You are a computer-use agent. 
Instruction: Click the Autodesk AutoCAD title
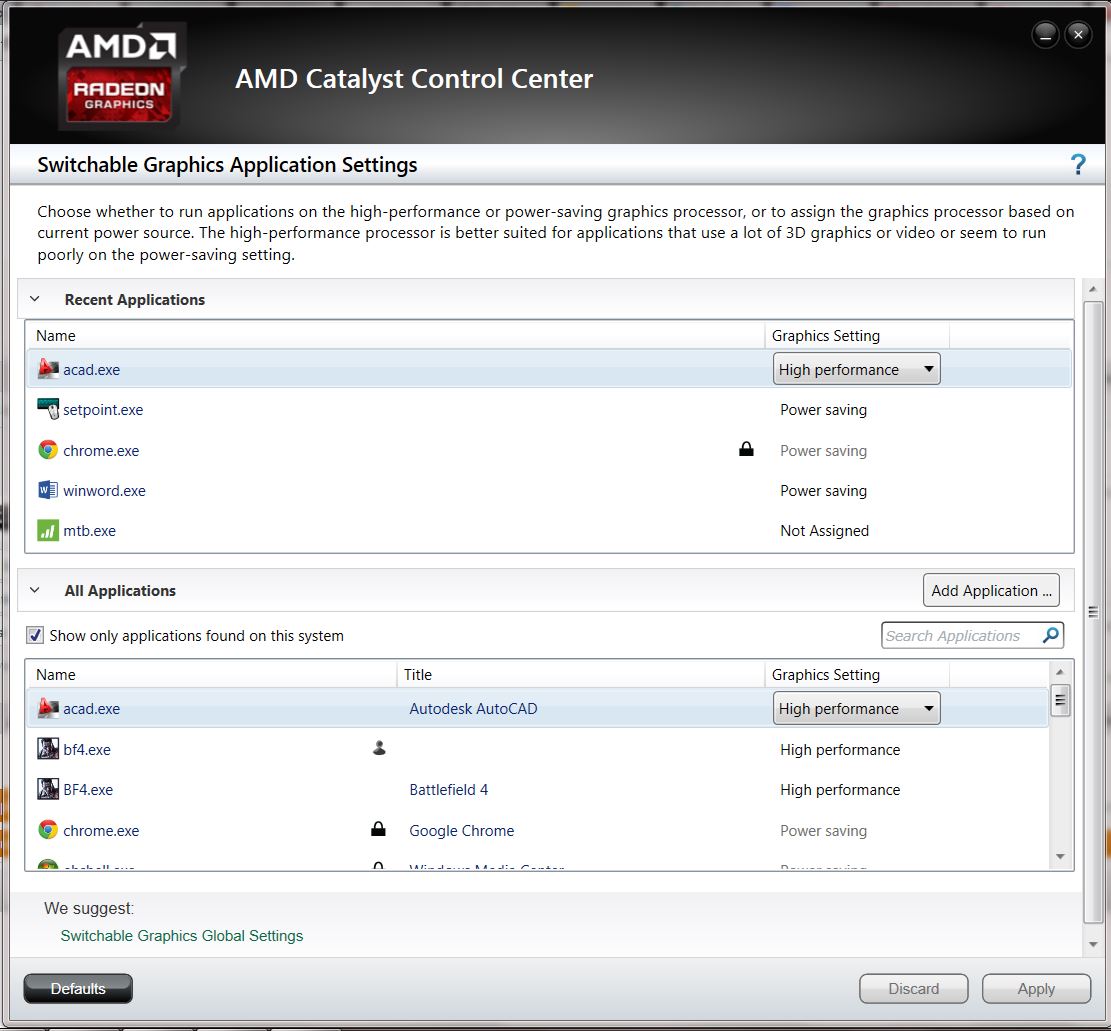coord(473,709)
